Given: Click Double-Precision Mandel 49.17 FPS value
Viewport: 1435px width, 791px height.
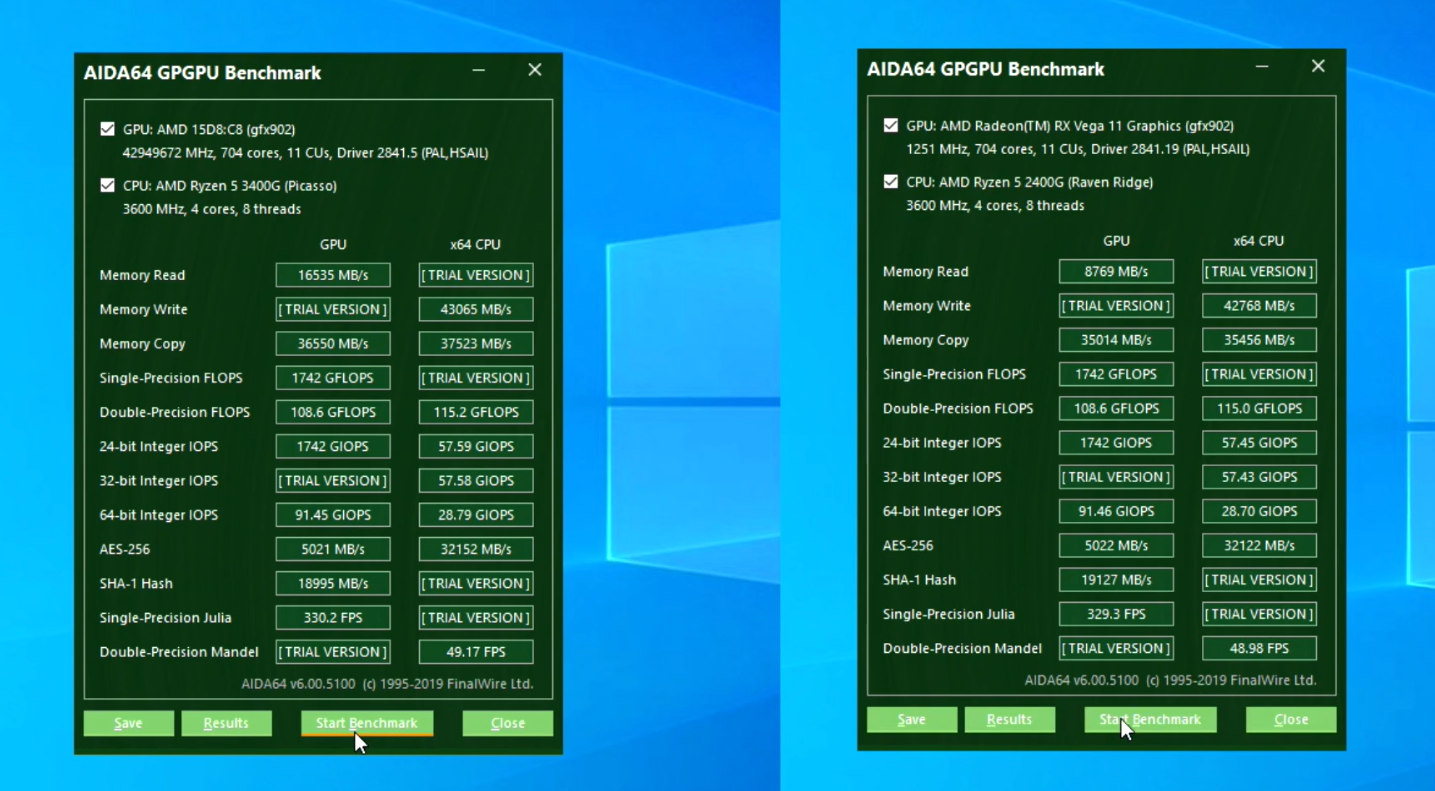Looking at the screenshot, I should (x=476, y=651).
